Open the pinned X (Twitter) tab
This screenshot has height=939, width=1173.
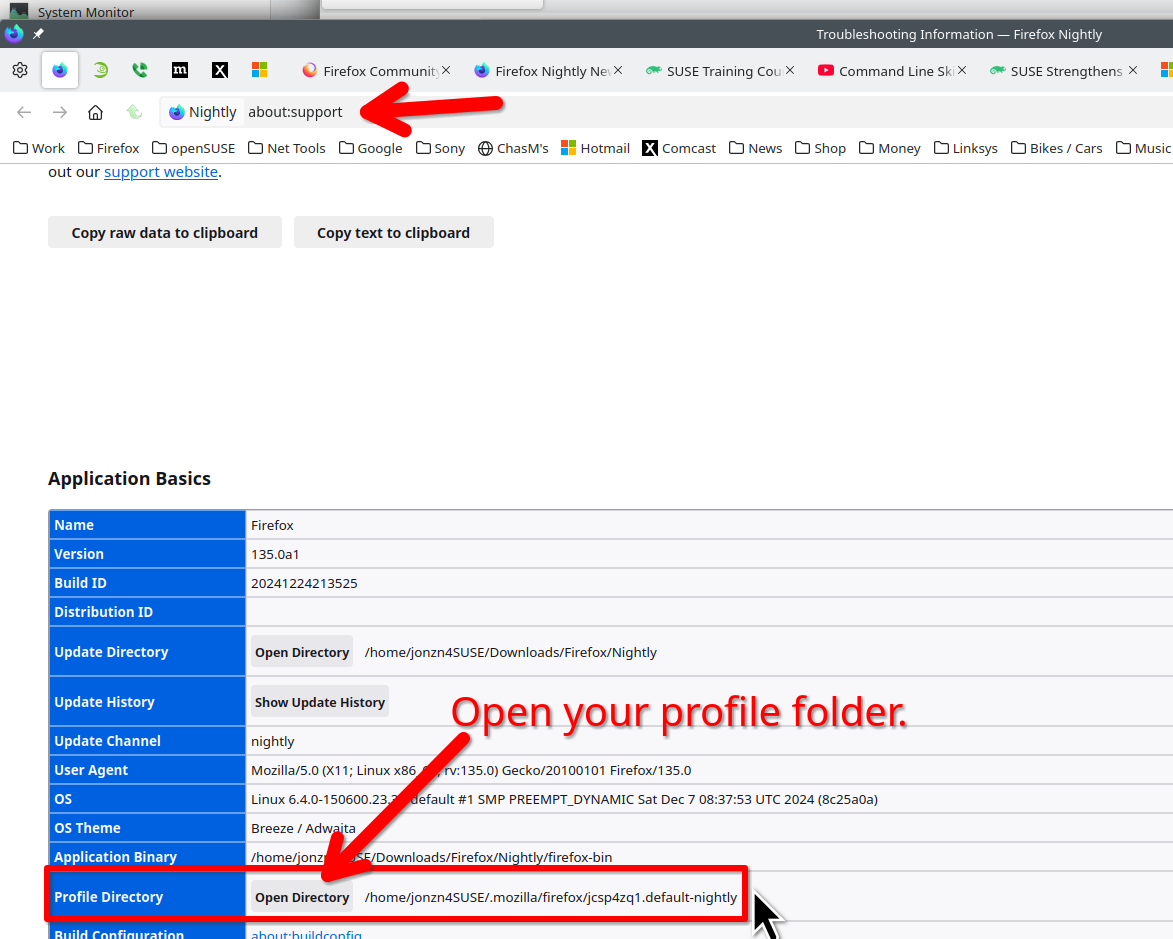click(220, 70)
